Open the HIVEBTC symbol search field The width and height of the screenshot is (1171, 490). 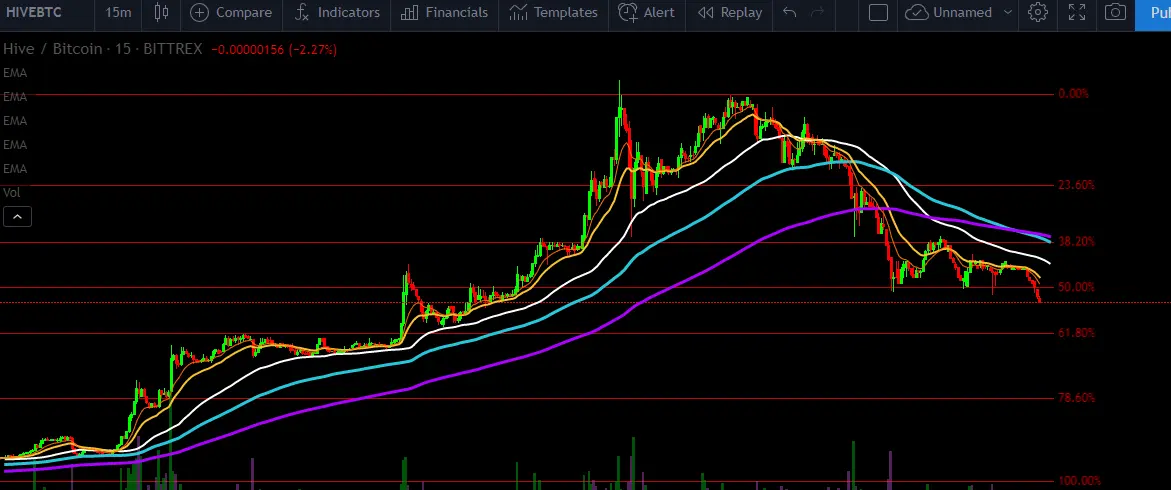[x=34, y=13]
